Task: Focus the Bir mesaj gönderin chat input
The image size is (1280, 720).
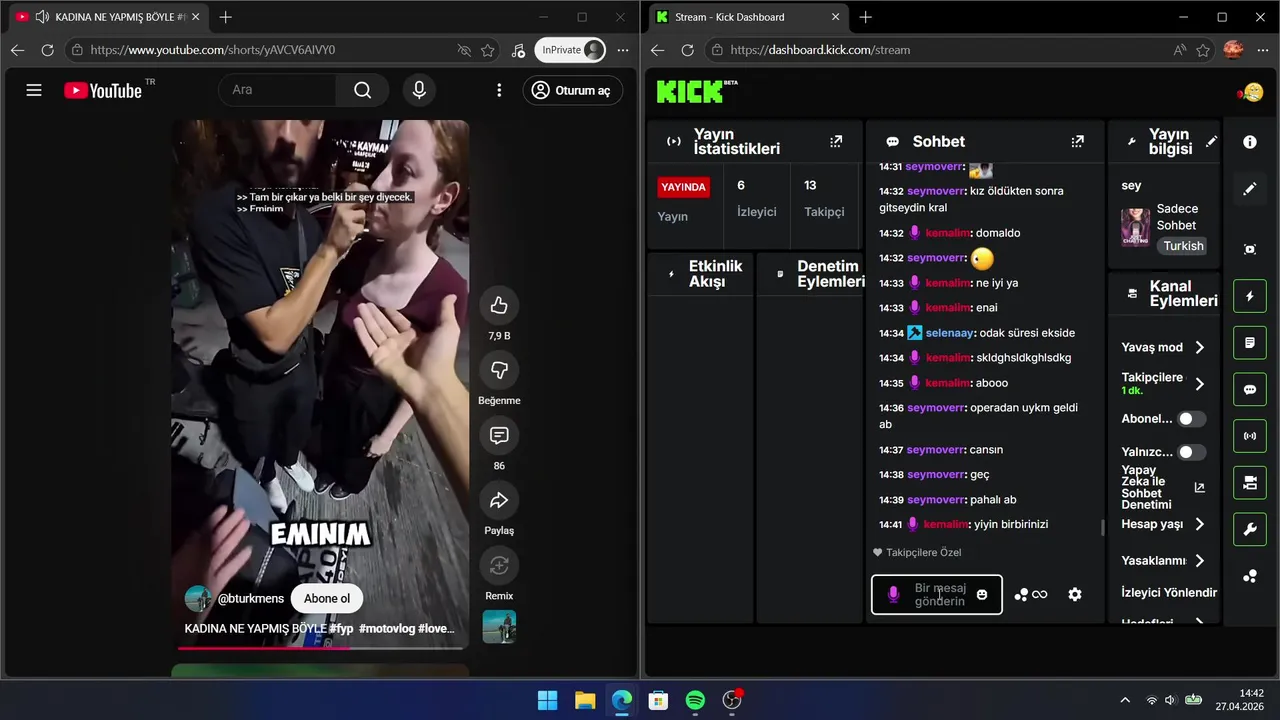Action: [x=937, y=594]
